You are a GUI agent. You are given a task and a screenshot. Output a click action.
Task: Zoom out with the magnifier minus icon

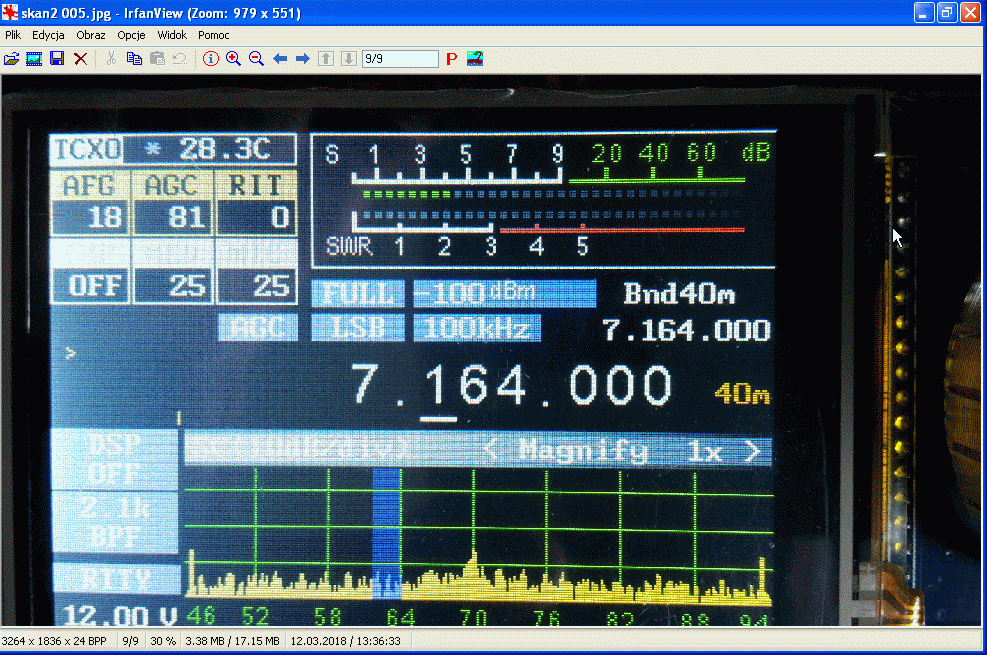(256, 59)
